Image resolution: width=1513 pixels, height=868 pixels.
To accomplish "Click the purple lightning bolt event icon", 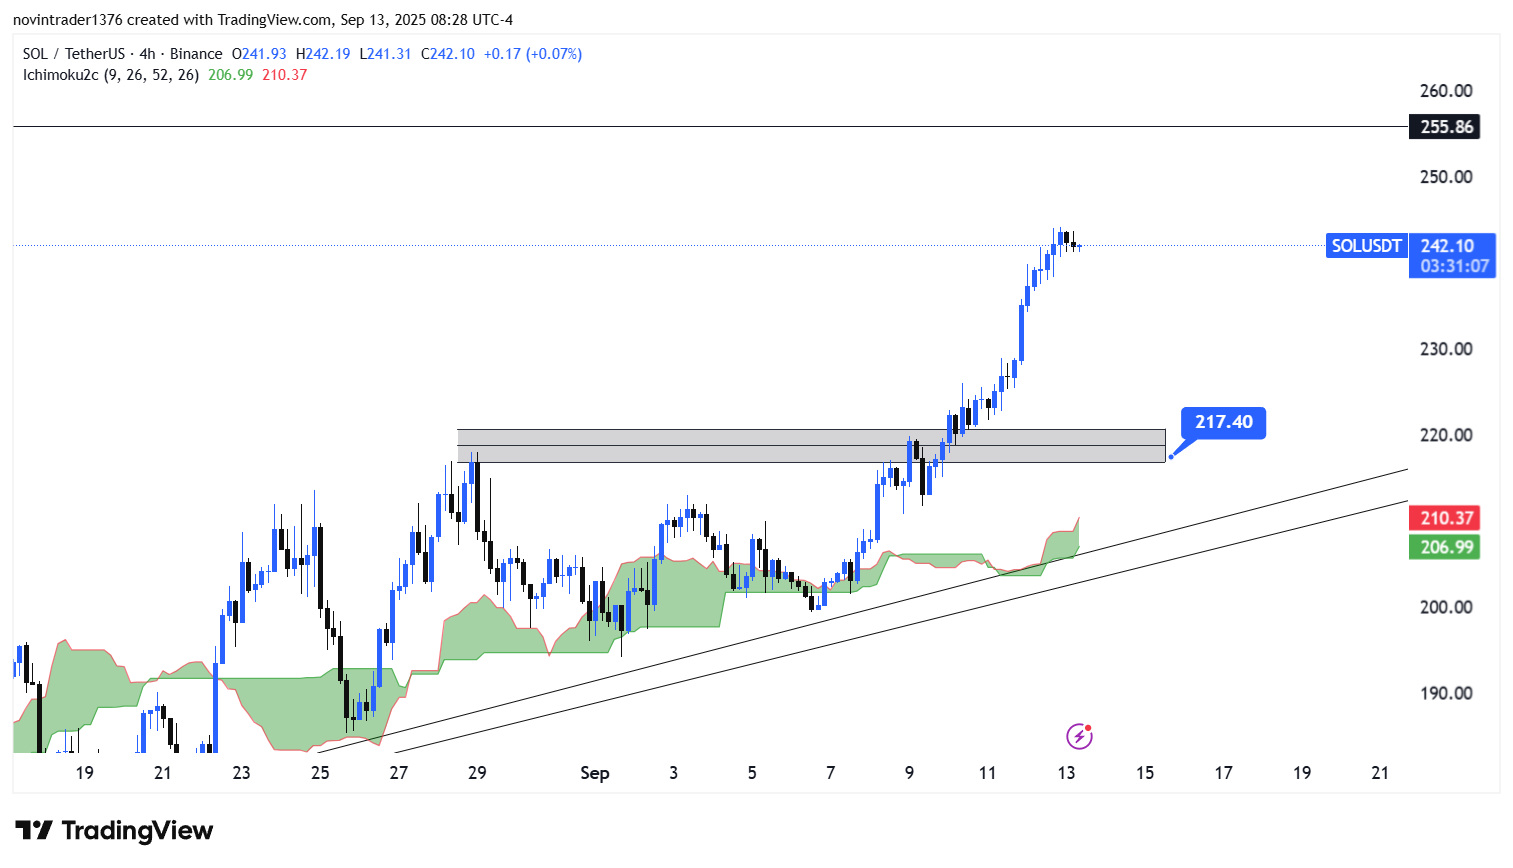I will [x=1079, y=737].
